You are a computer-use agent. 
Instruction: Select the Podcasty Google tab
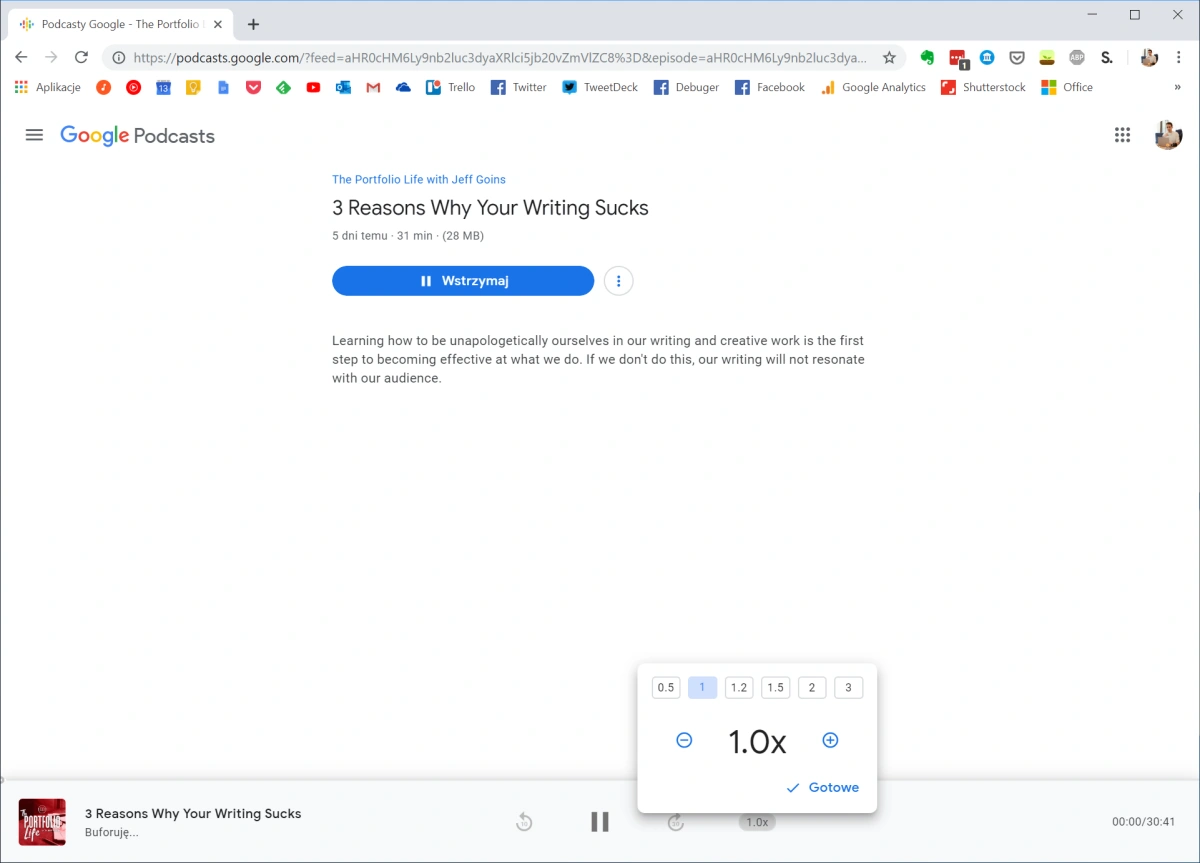click(120, 24)
